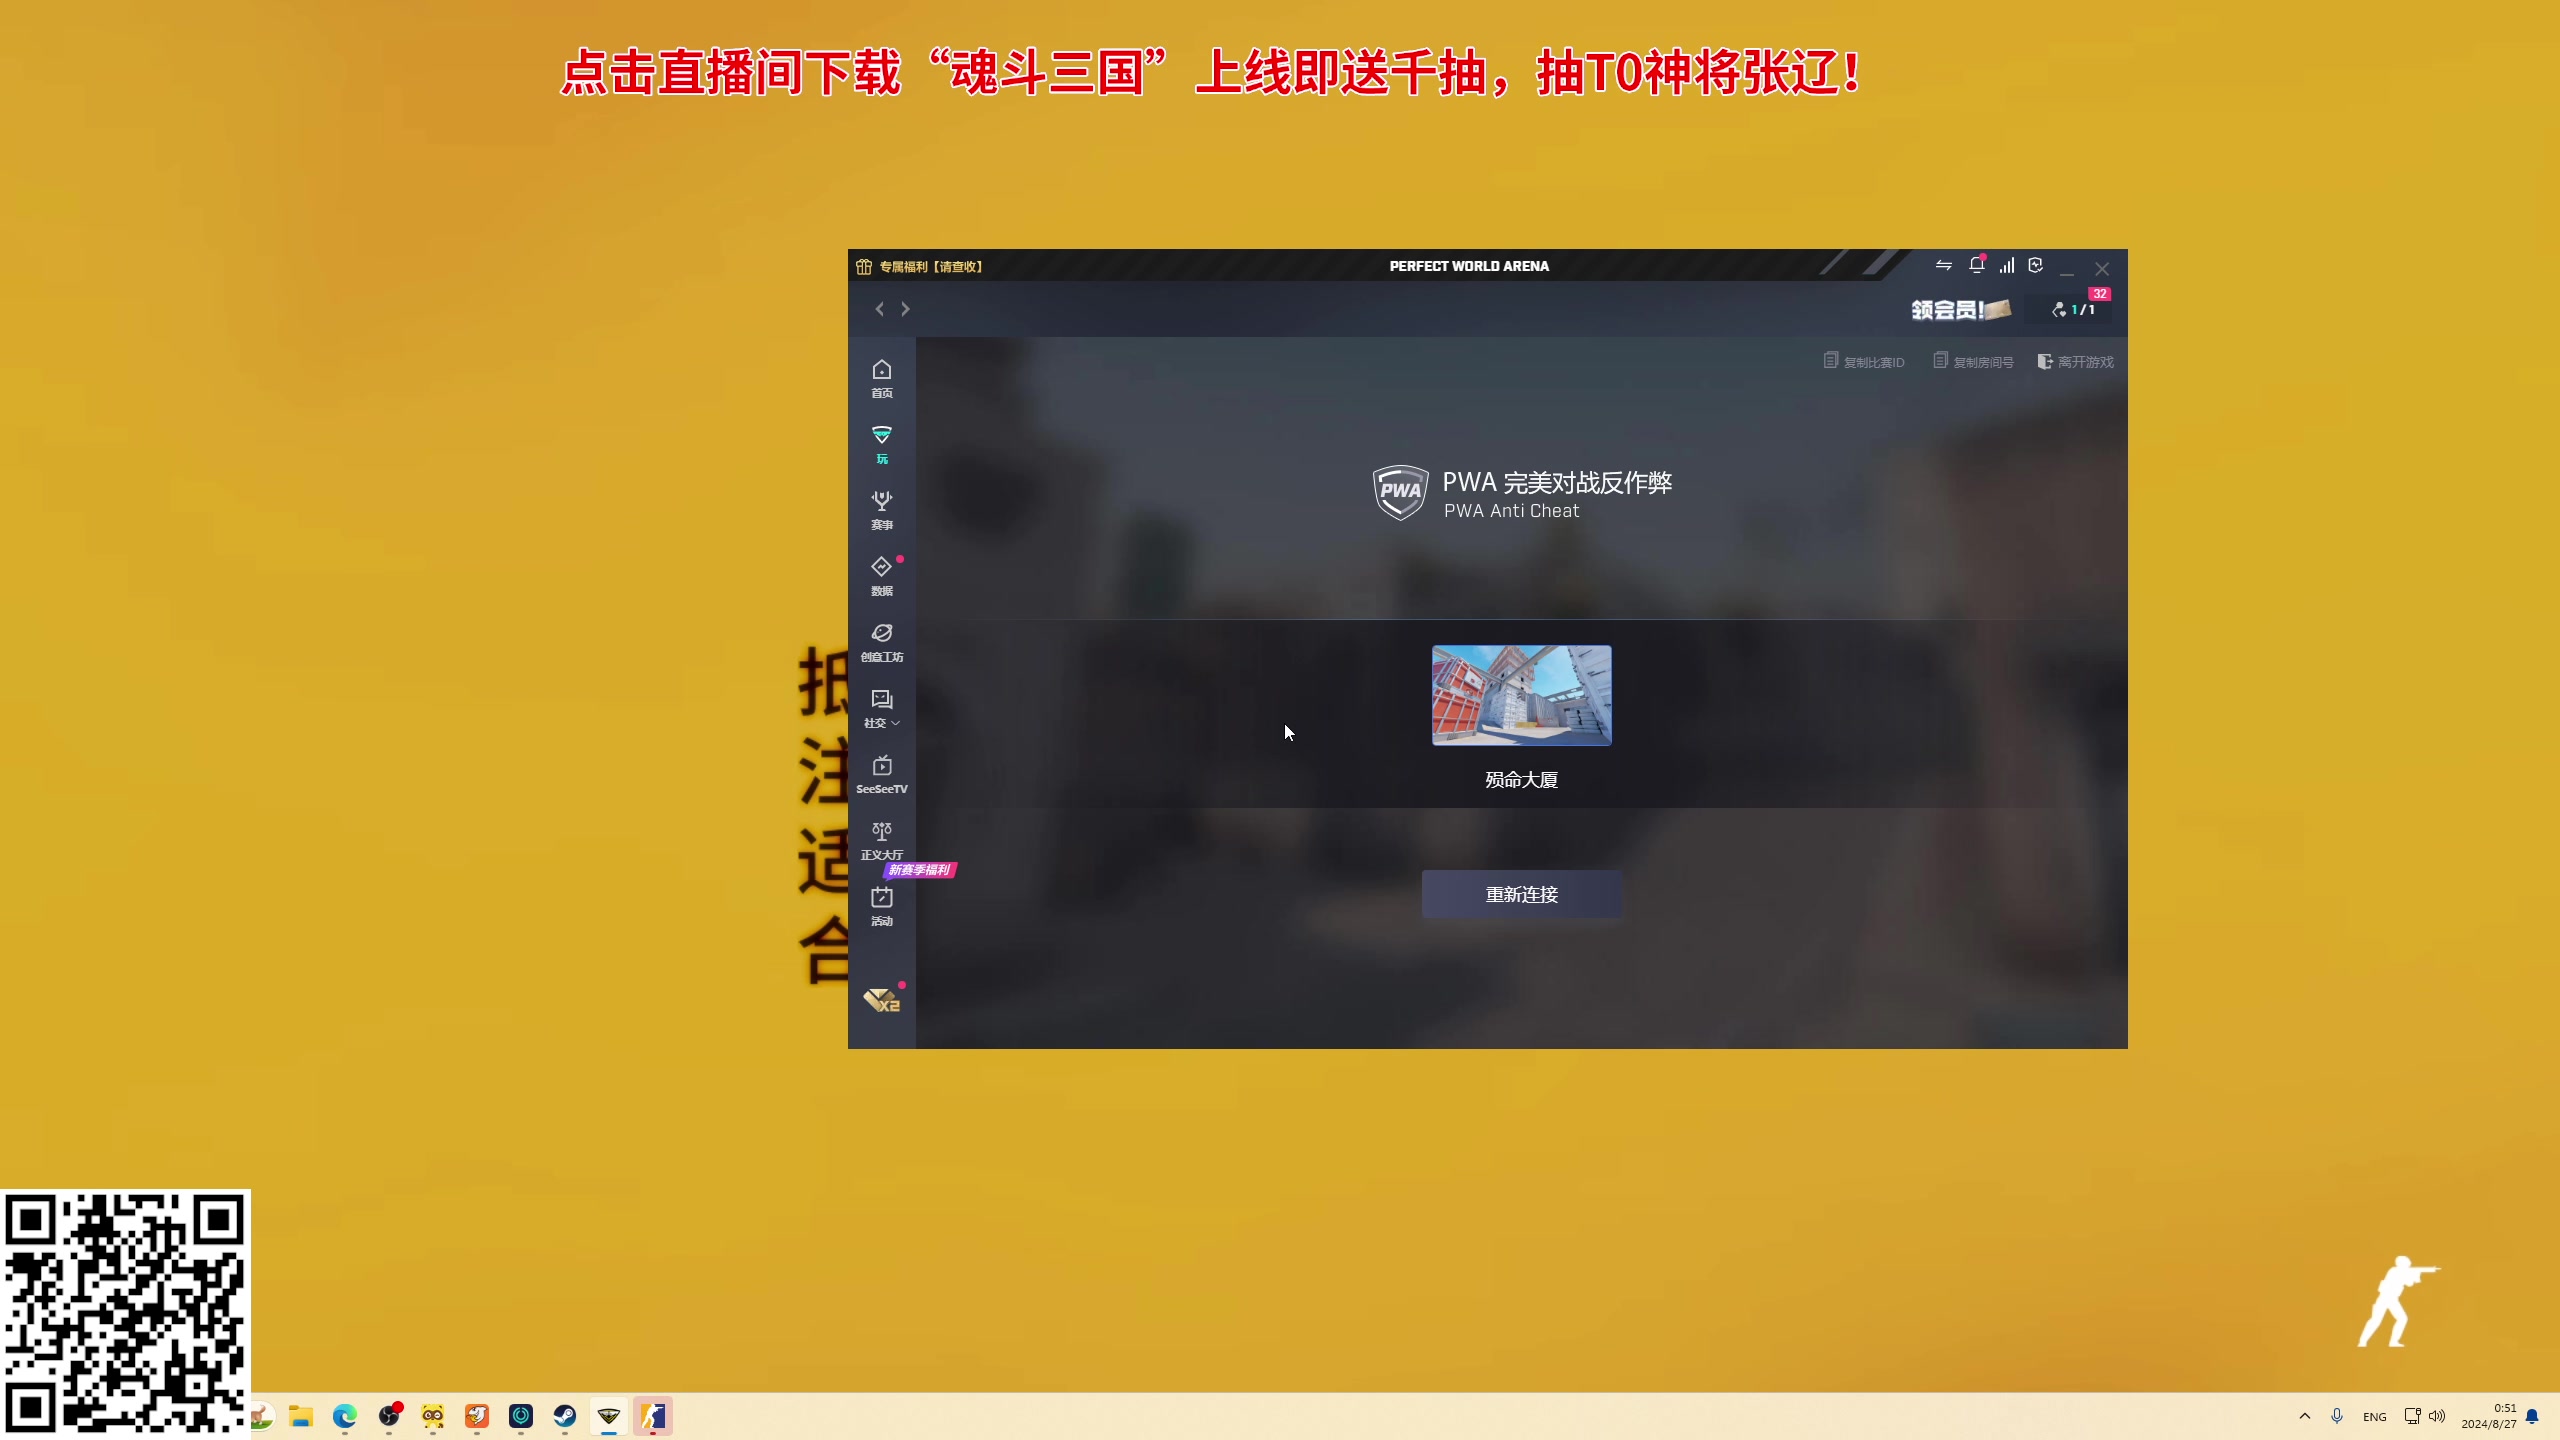The image size is (2560, 1440).
Task: Open the yellow raccoon app on taskbar
Action: [x=433, y=1416]
